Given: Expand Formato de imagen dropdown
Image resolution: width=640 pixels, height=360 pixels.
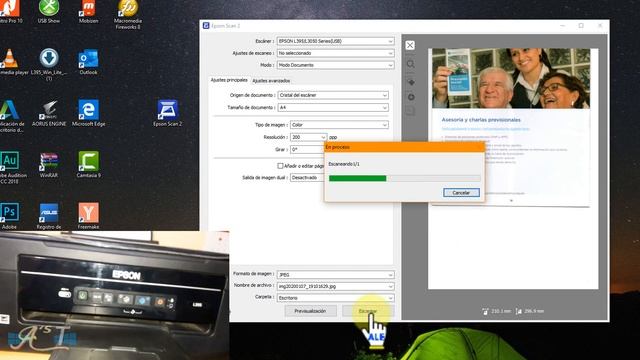Looking at the screenshot, I should tap(336, 275).
